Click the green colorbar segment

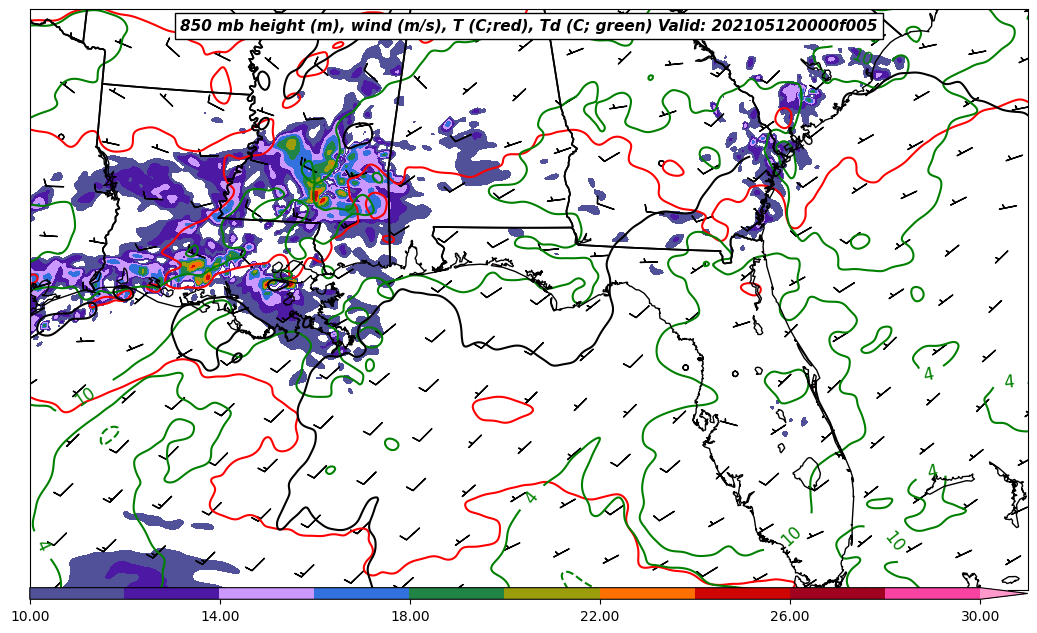457,593
